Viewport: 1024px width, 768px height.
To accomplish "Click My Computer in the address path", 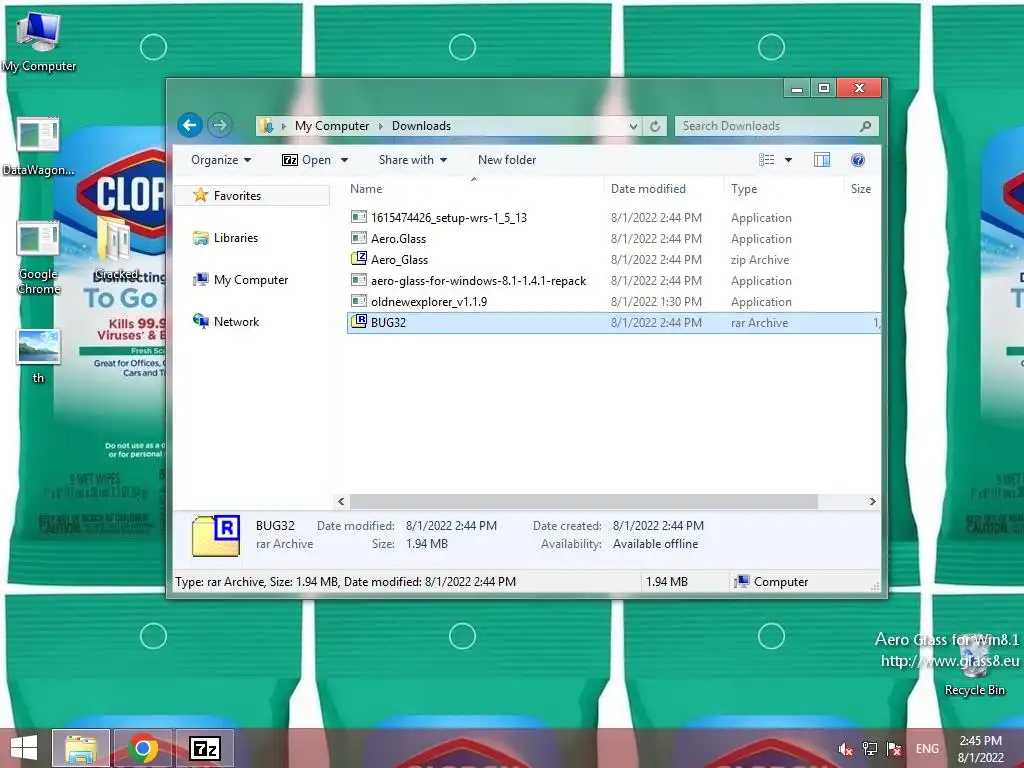I will 332,126.
